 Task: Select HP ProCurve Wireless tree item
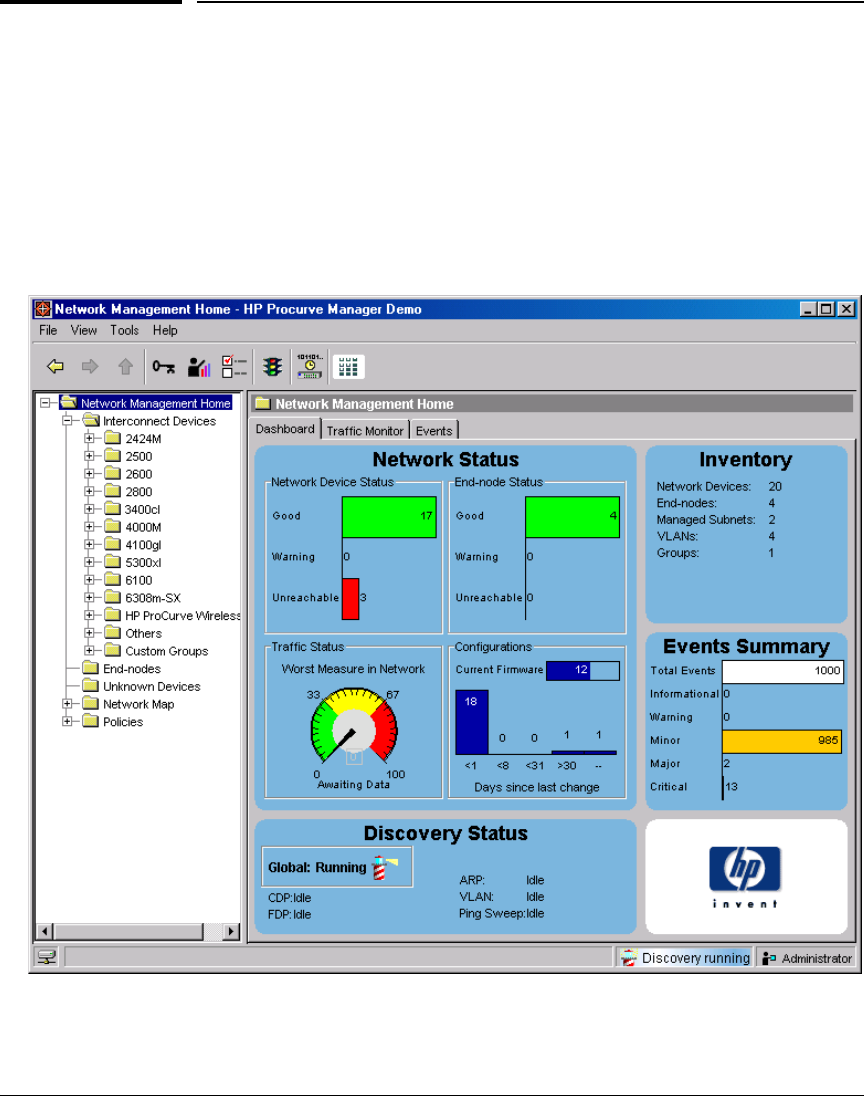(x=182, y=615)
